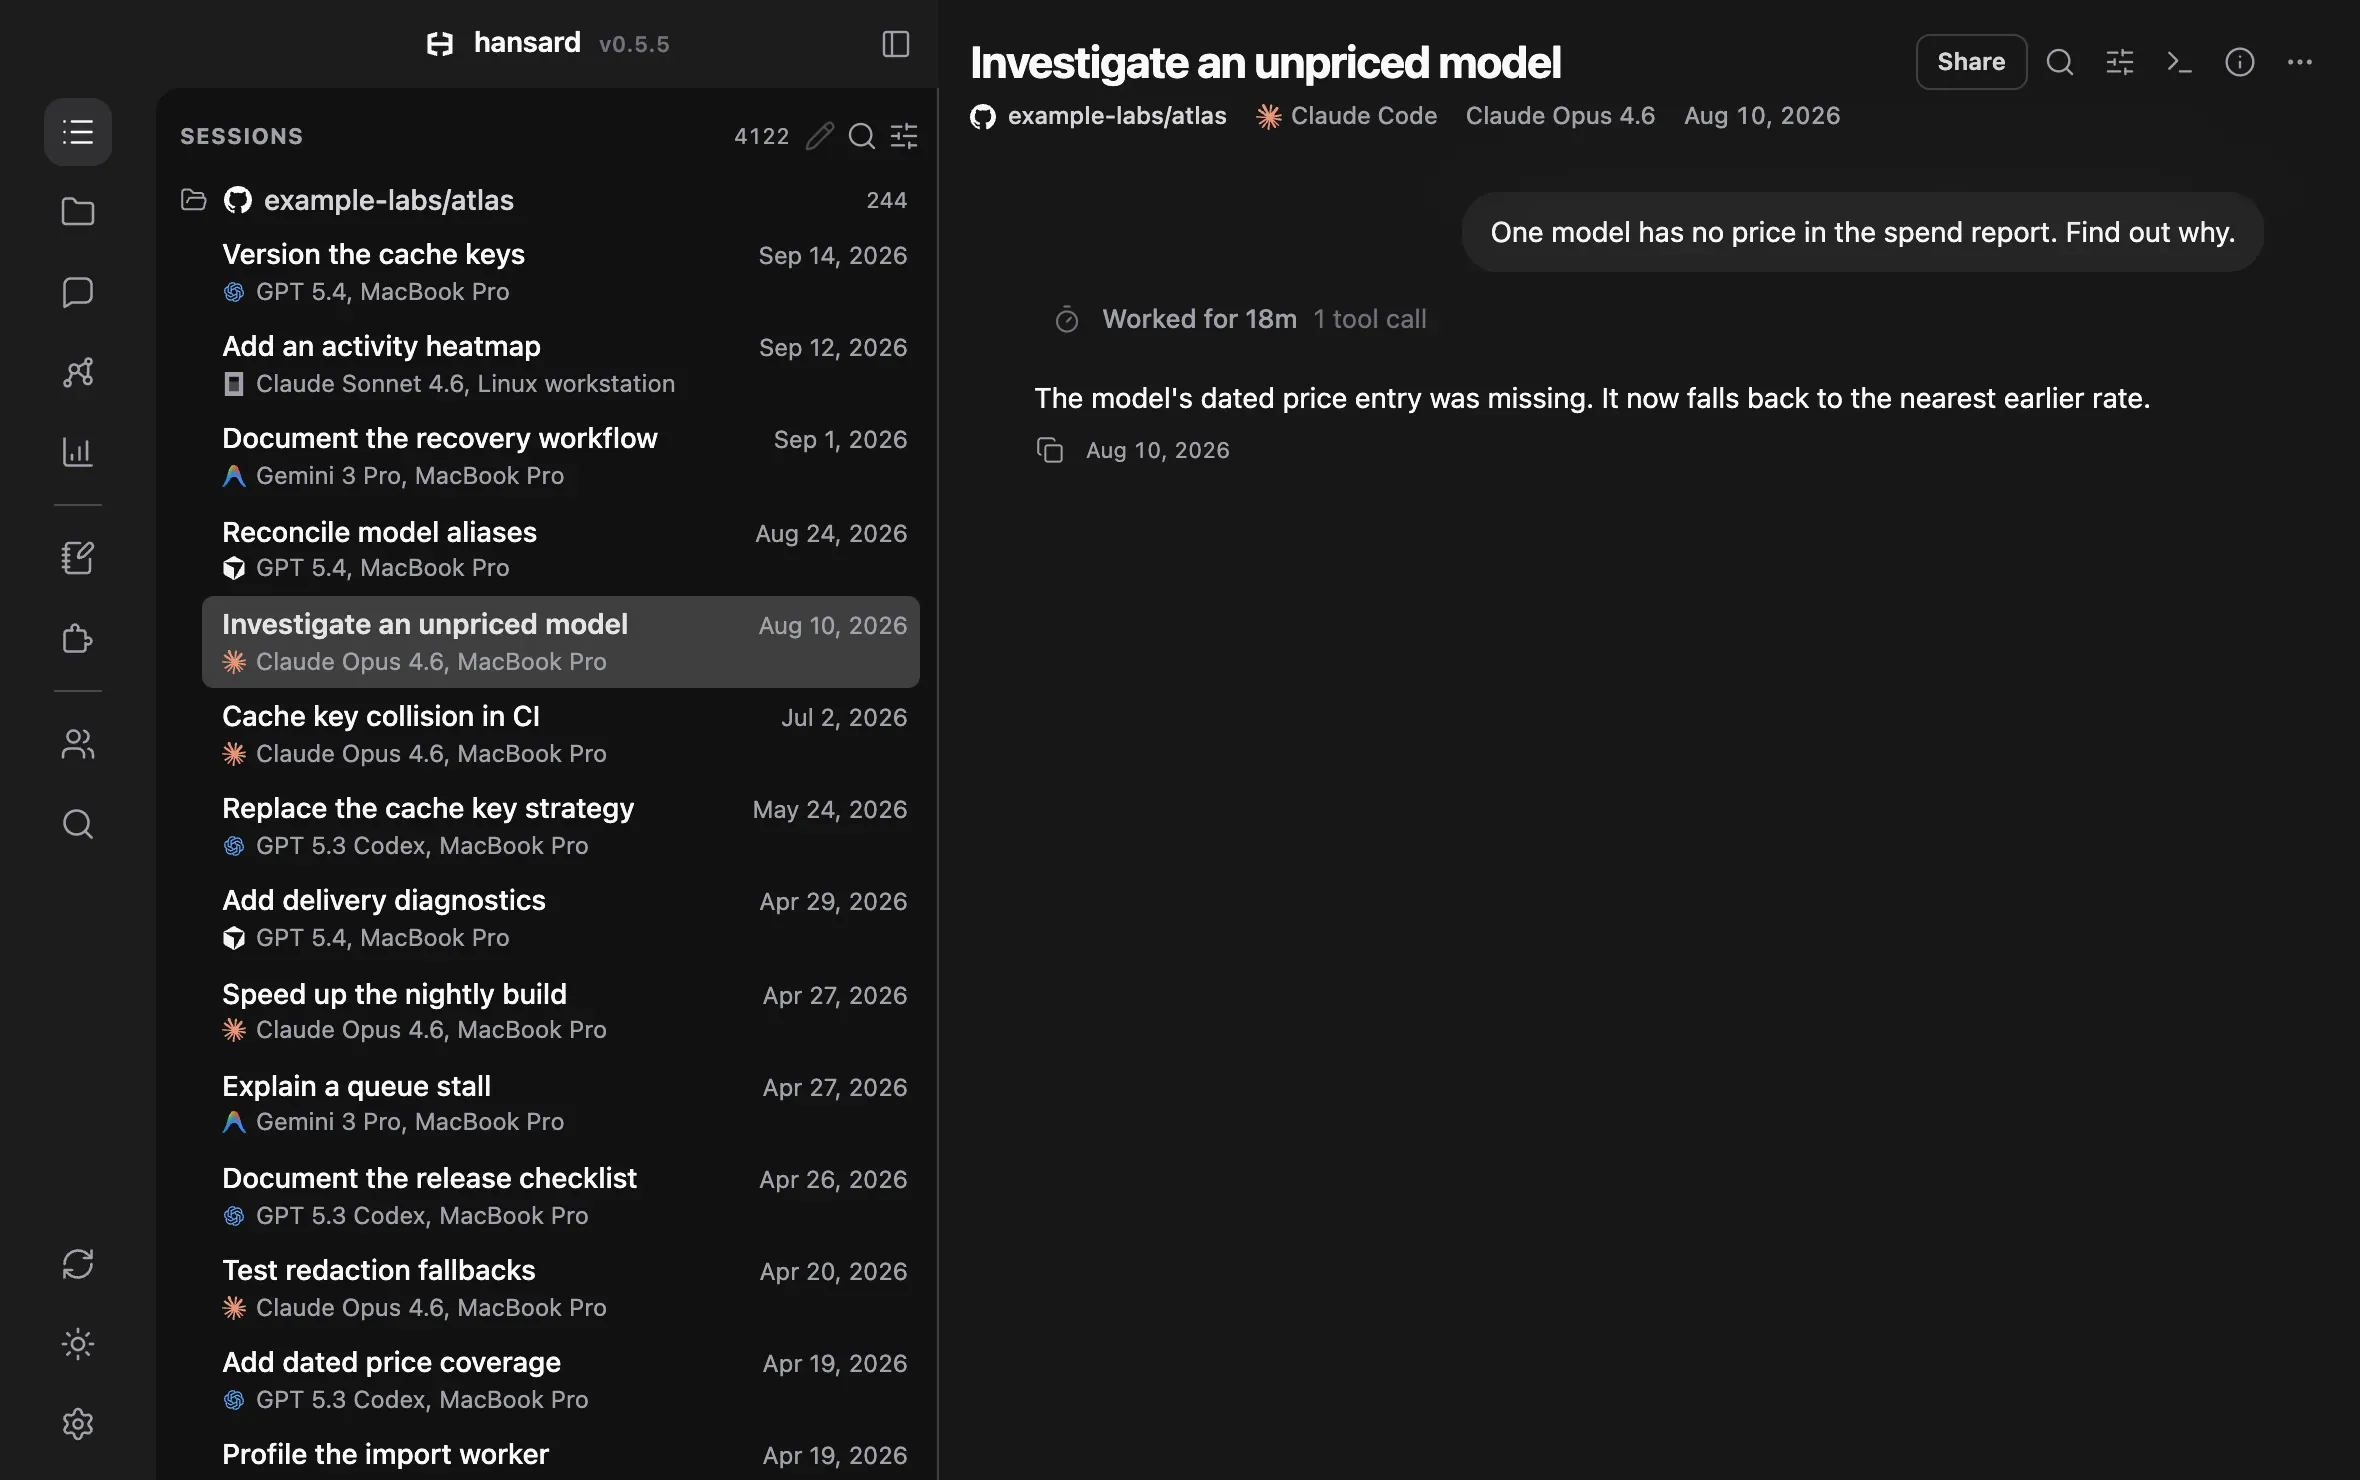Open the Test redaction fallbacks session
Screen dimensions: 2360x1480
561,1288
